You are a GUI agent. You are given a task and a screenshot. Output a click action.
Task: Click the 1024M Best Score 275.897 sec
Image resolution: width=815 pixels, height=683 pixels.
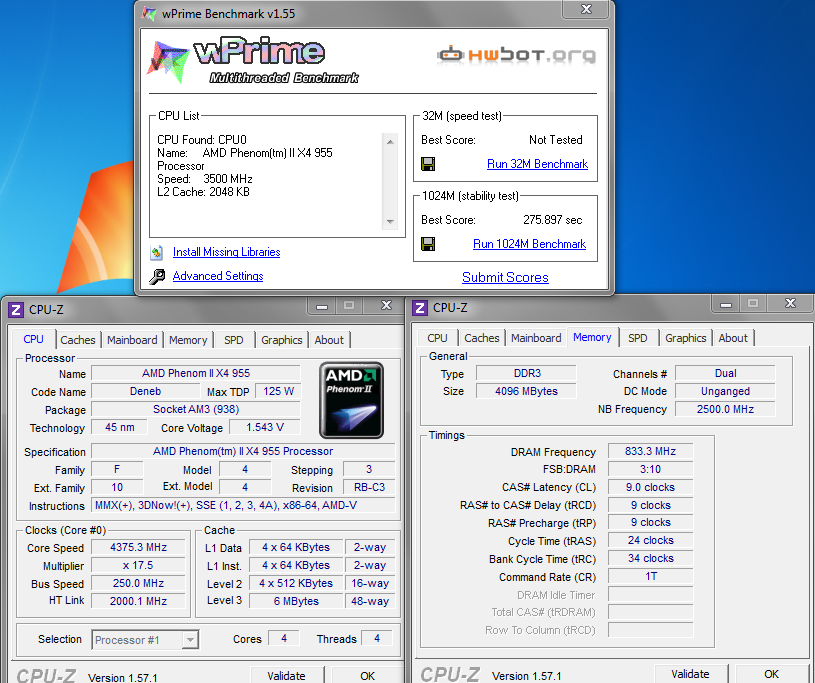pos(553,220)
